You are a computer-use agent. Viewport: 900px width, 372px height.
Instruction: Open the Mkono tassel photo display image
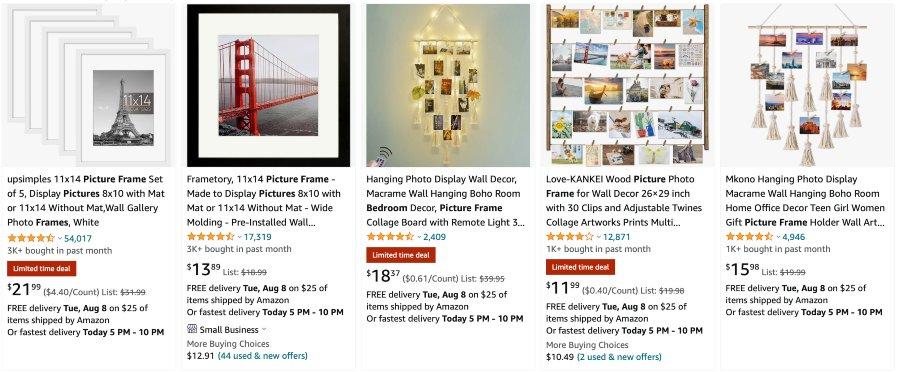(807, 85)
